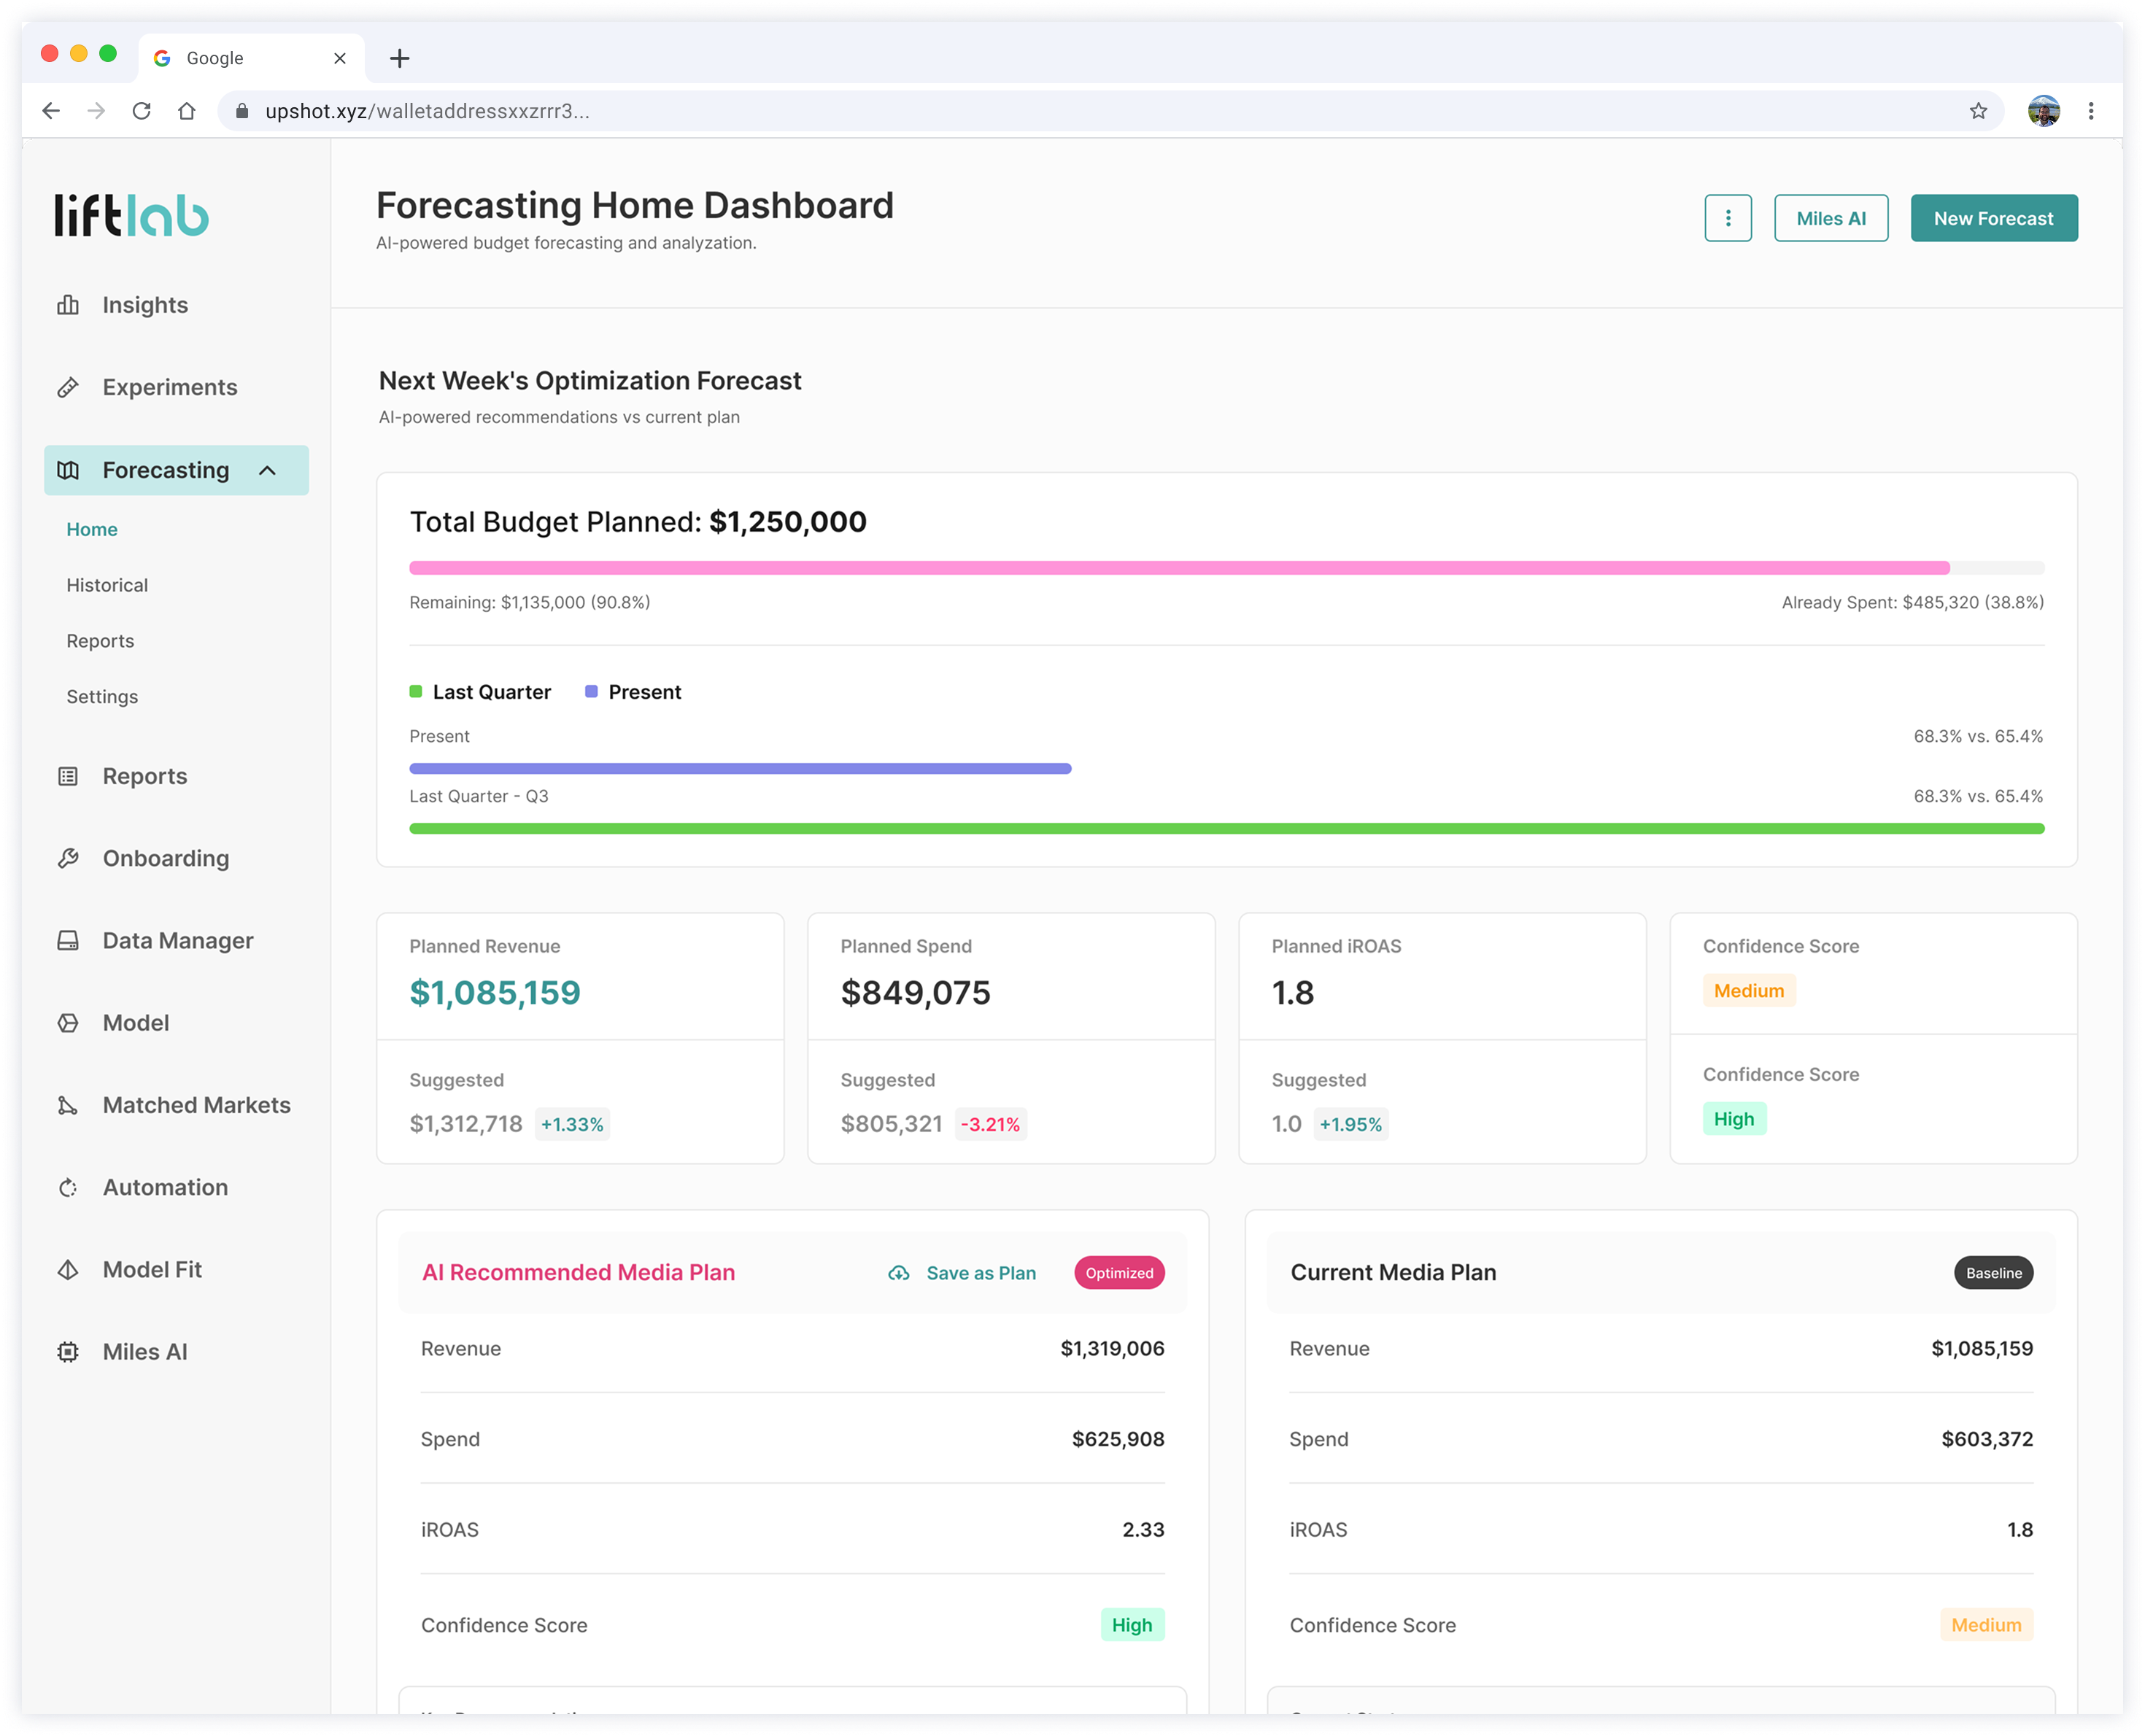The width and height of the screenshot is (2145, 1736).
Task: Open Chrome's three-dot browser menu
Action: [2090, 111]
